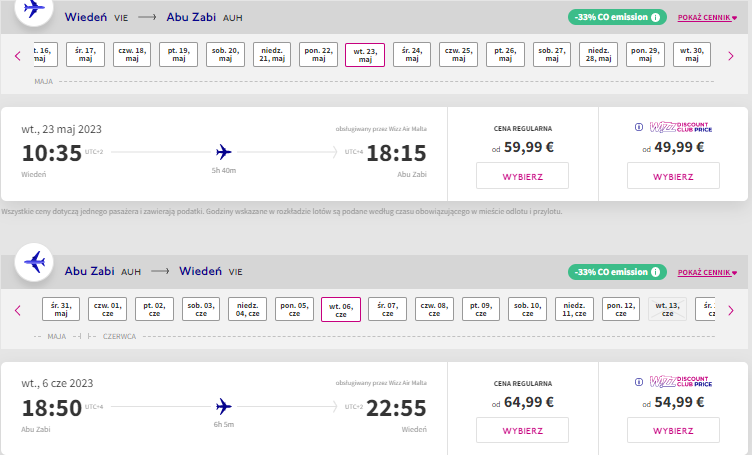Image resolution: width=752 pixels, height=455 pixels.
Task: Choose regular return price 64,99 € with WYBIERZ
Action: [x=522, y=430]
